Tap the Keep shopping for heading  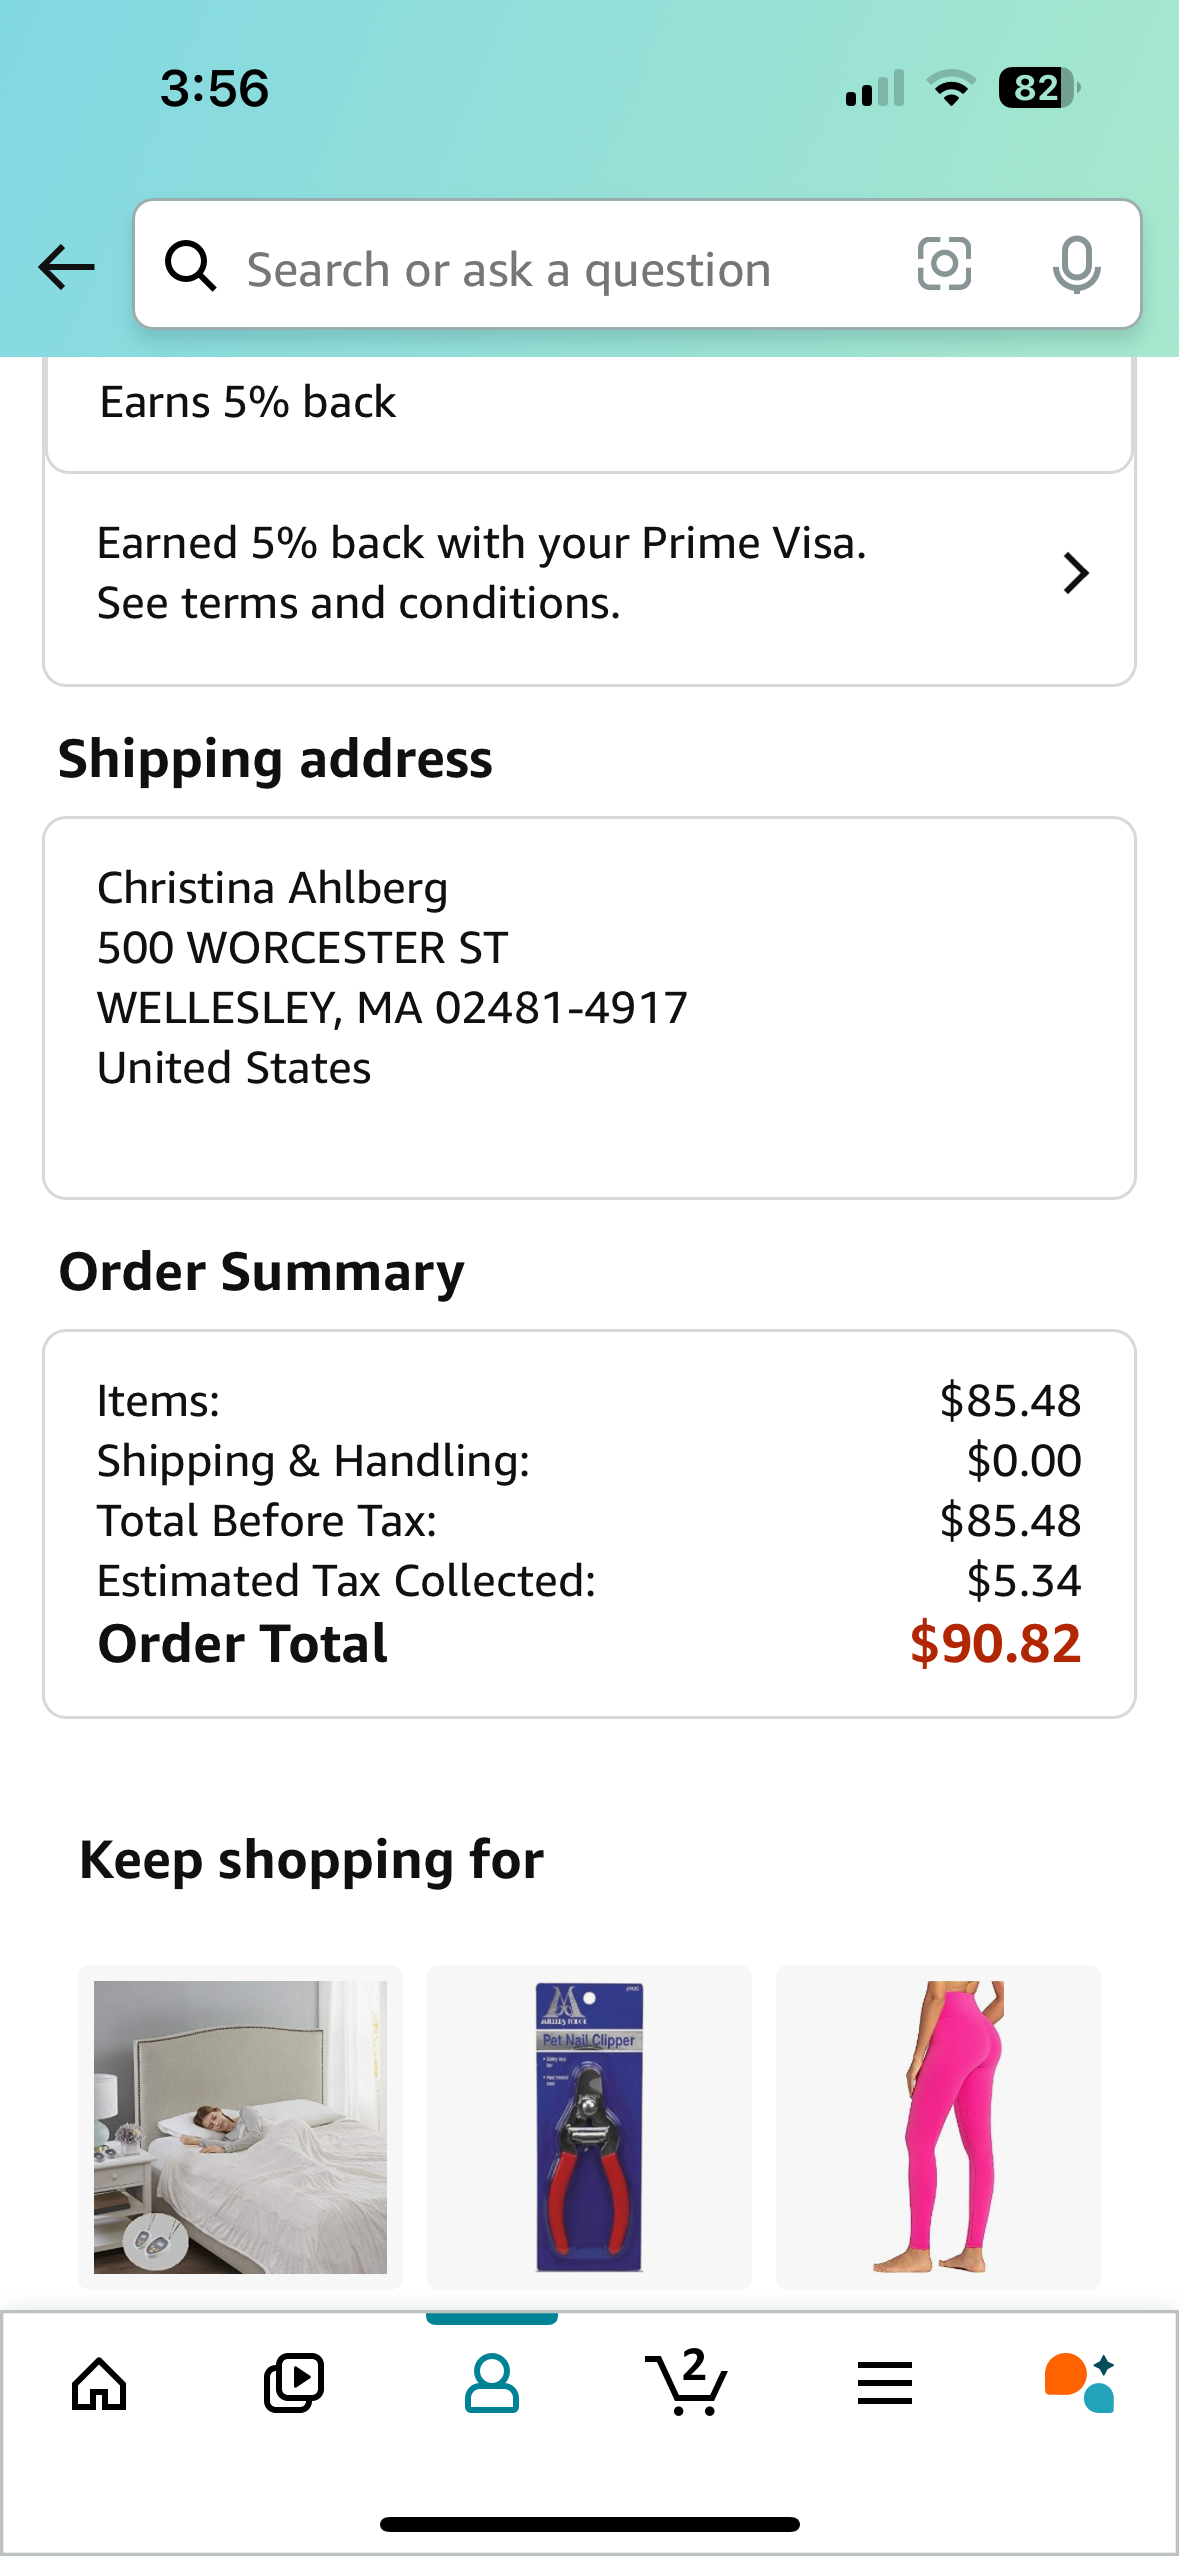tap(311, 1860)
